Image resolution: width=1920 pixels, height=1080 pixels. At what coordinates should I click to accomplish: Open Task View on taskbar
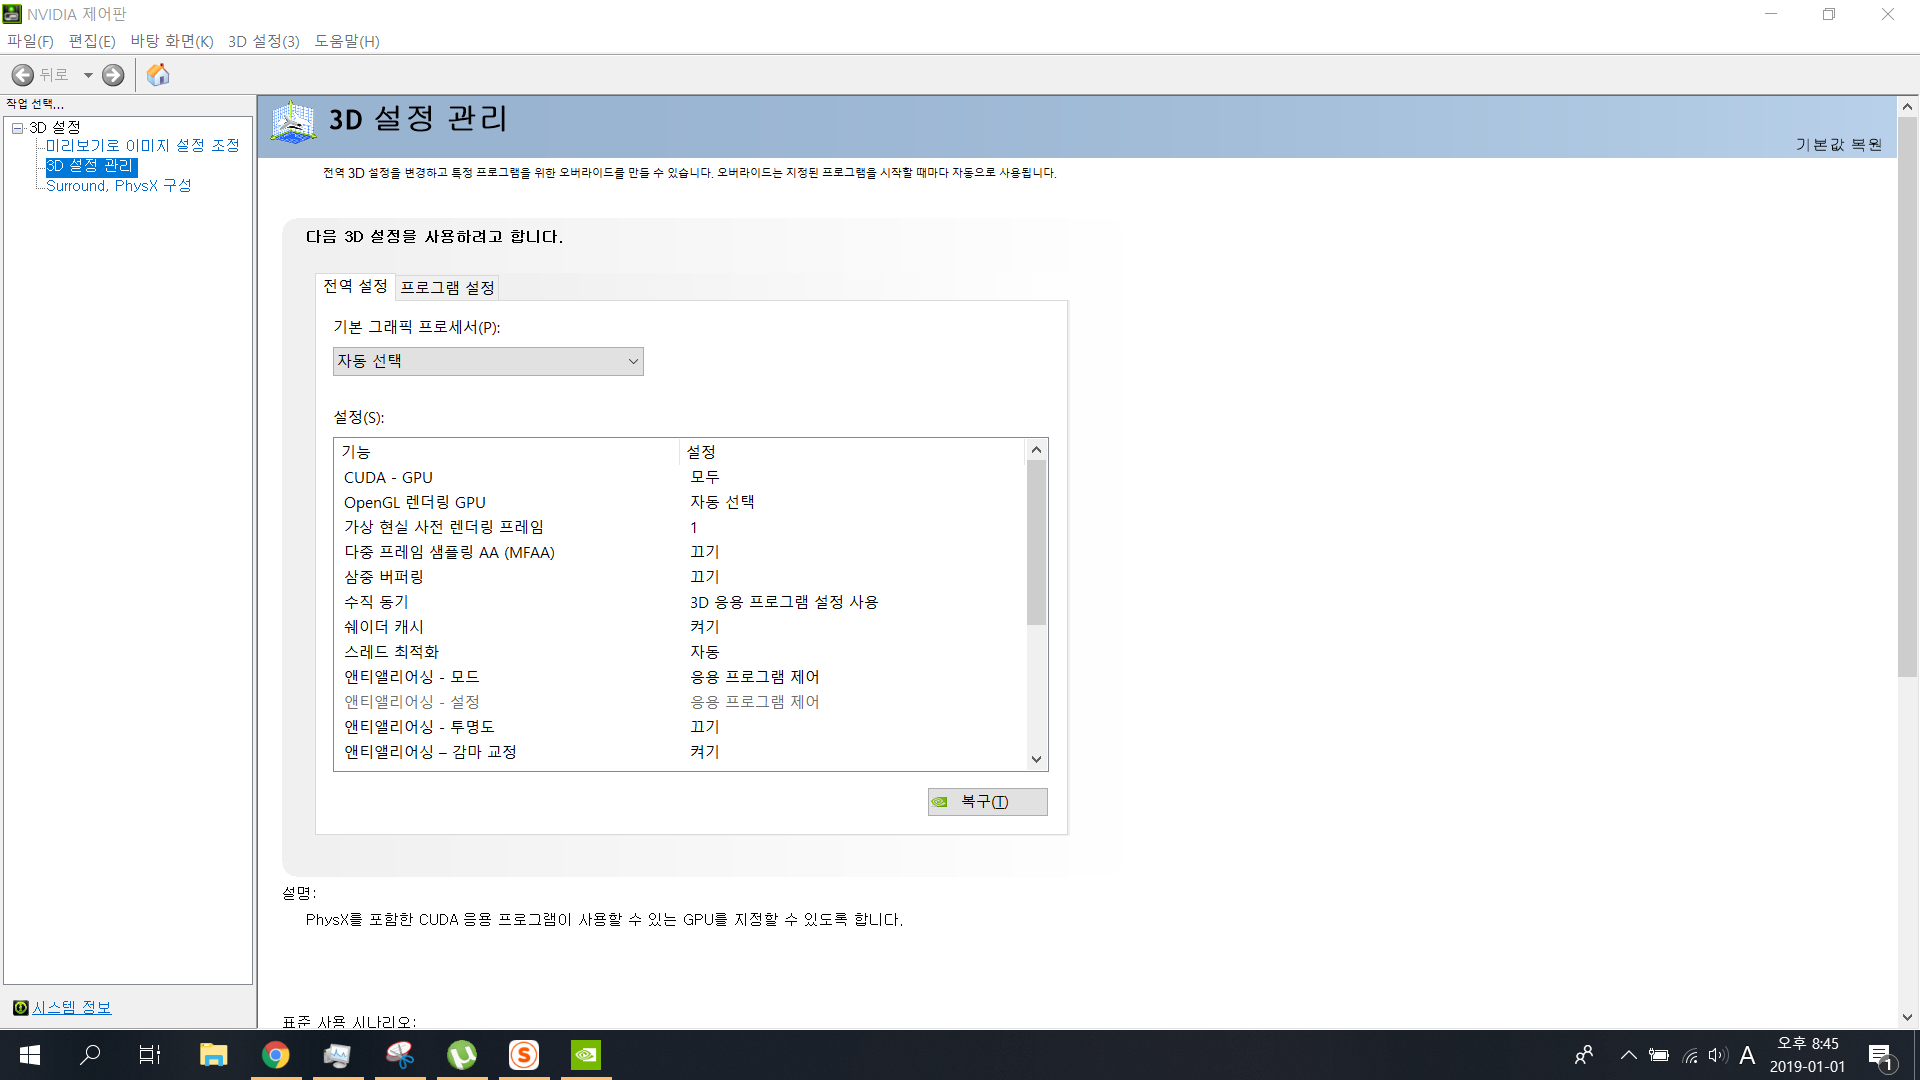click(150, 1055)
